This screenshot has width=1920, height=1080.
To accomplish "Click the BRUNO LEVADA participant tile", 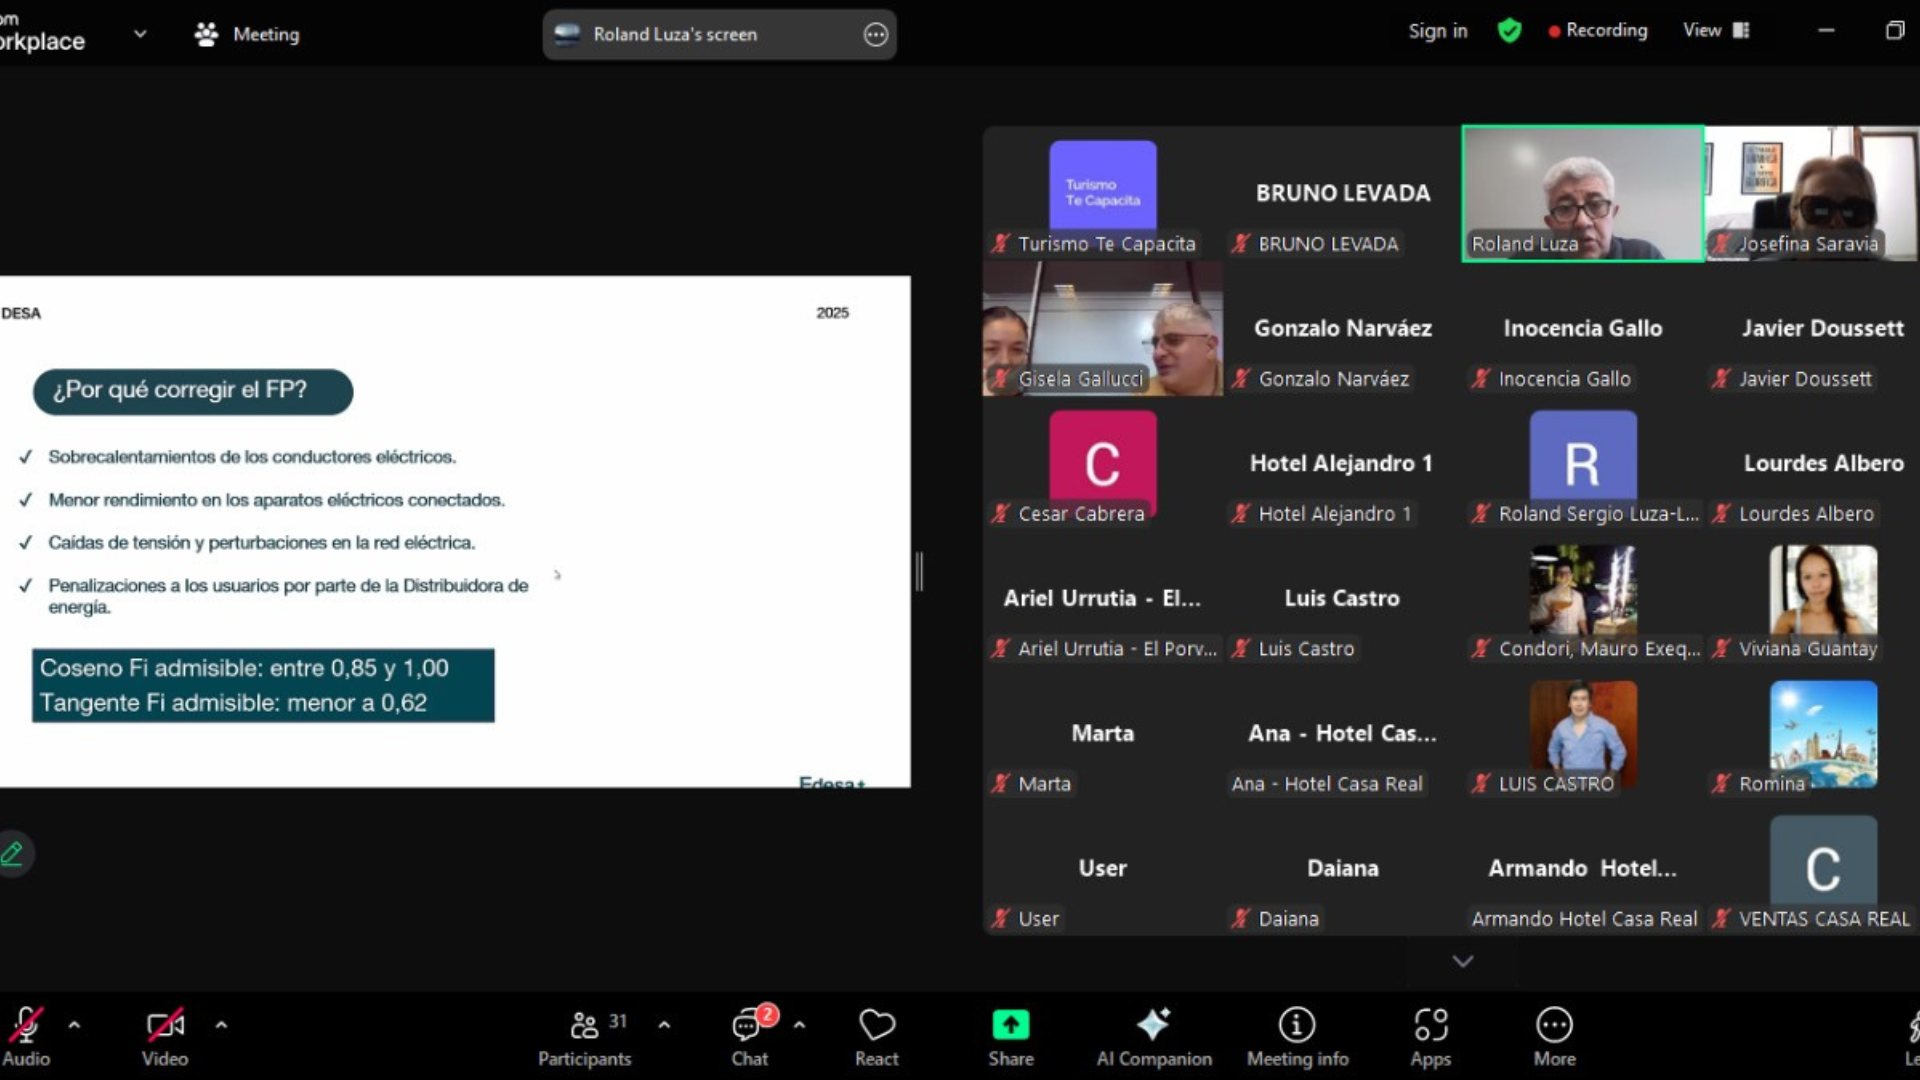I will (1342, 193).
